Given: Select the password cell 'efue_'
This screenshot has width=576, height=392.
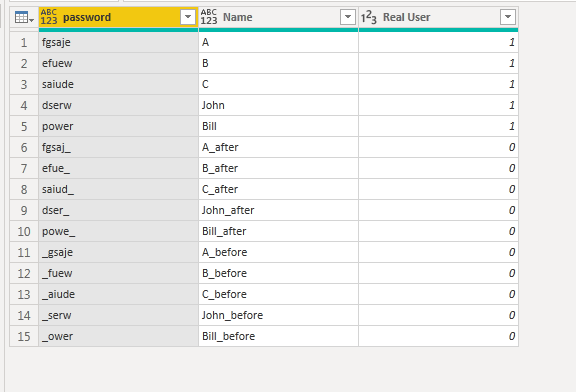Looking at the screenshot, I should pyautogui.click(x=118, y=168).
